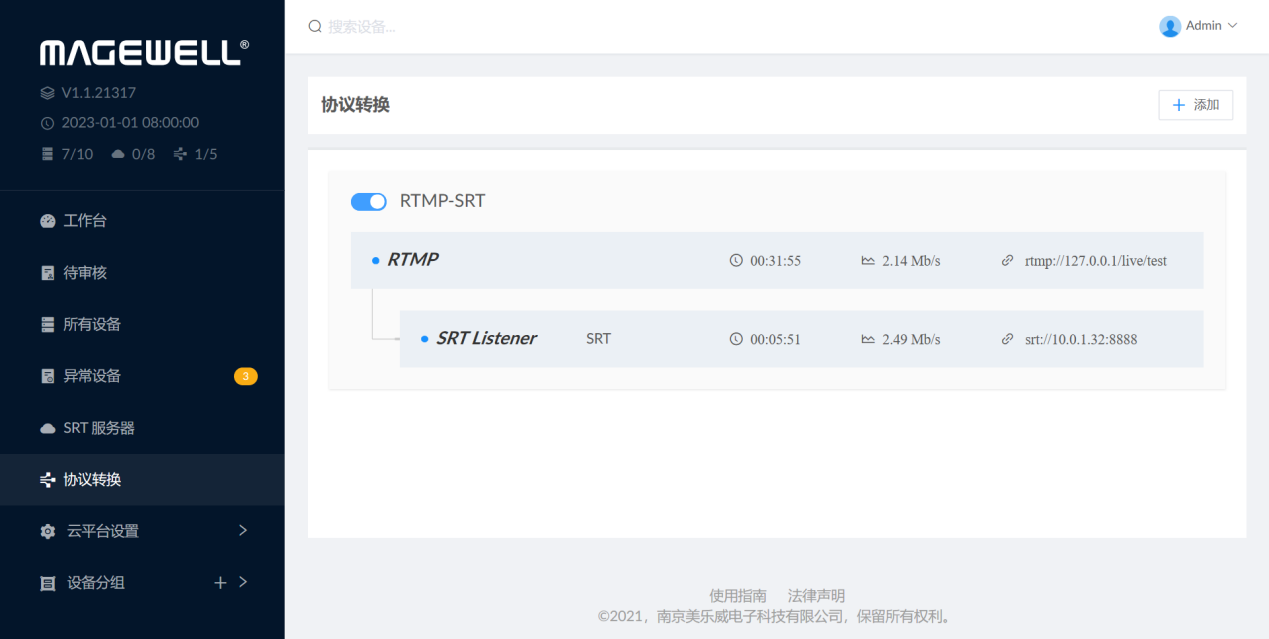Click the orange abnormal devices badge

click(245, 376)
